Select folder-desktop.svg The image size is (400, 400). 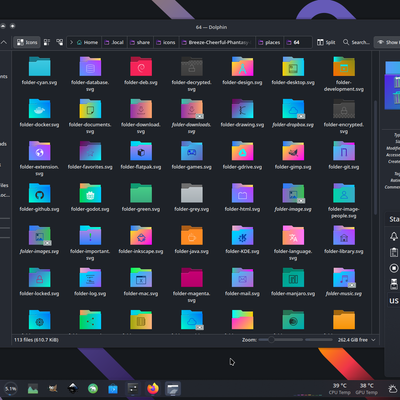click(293, 71)
